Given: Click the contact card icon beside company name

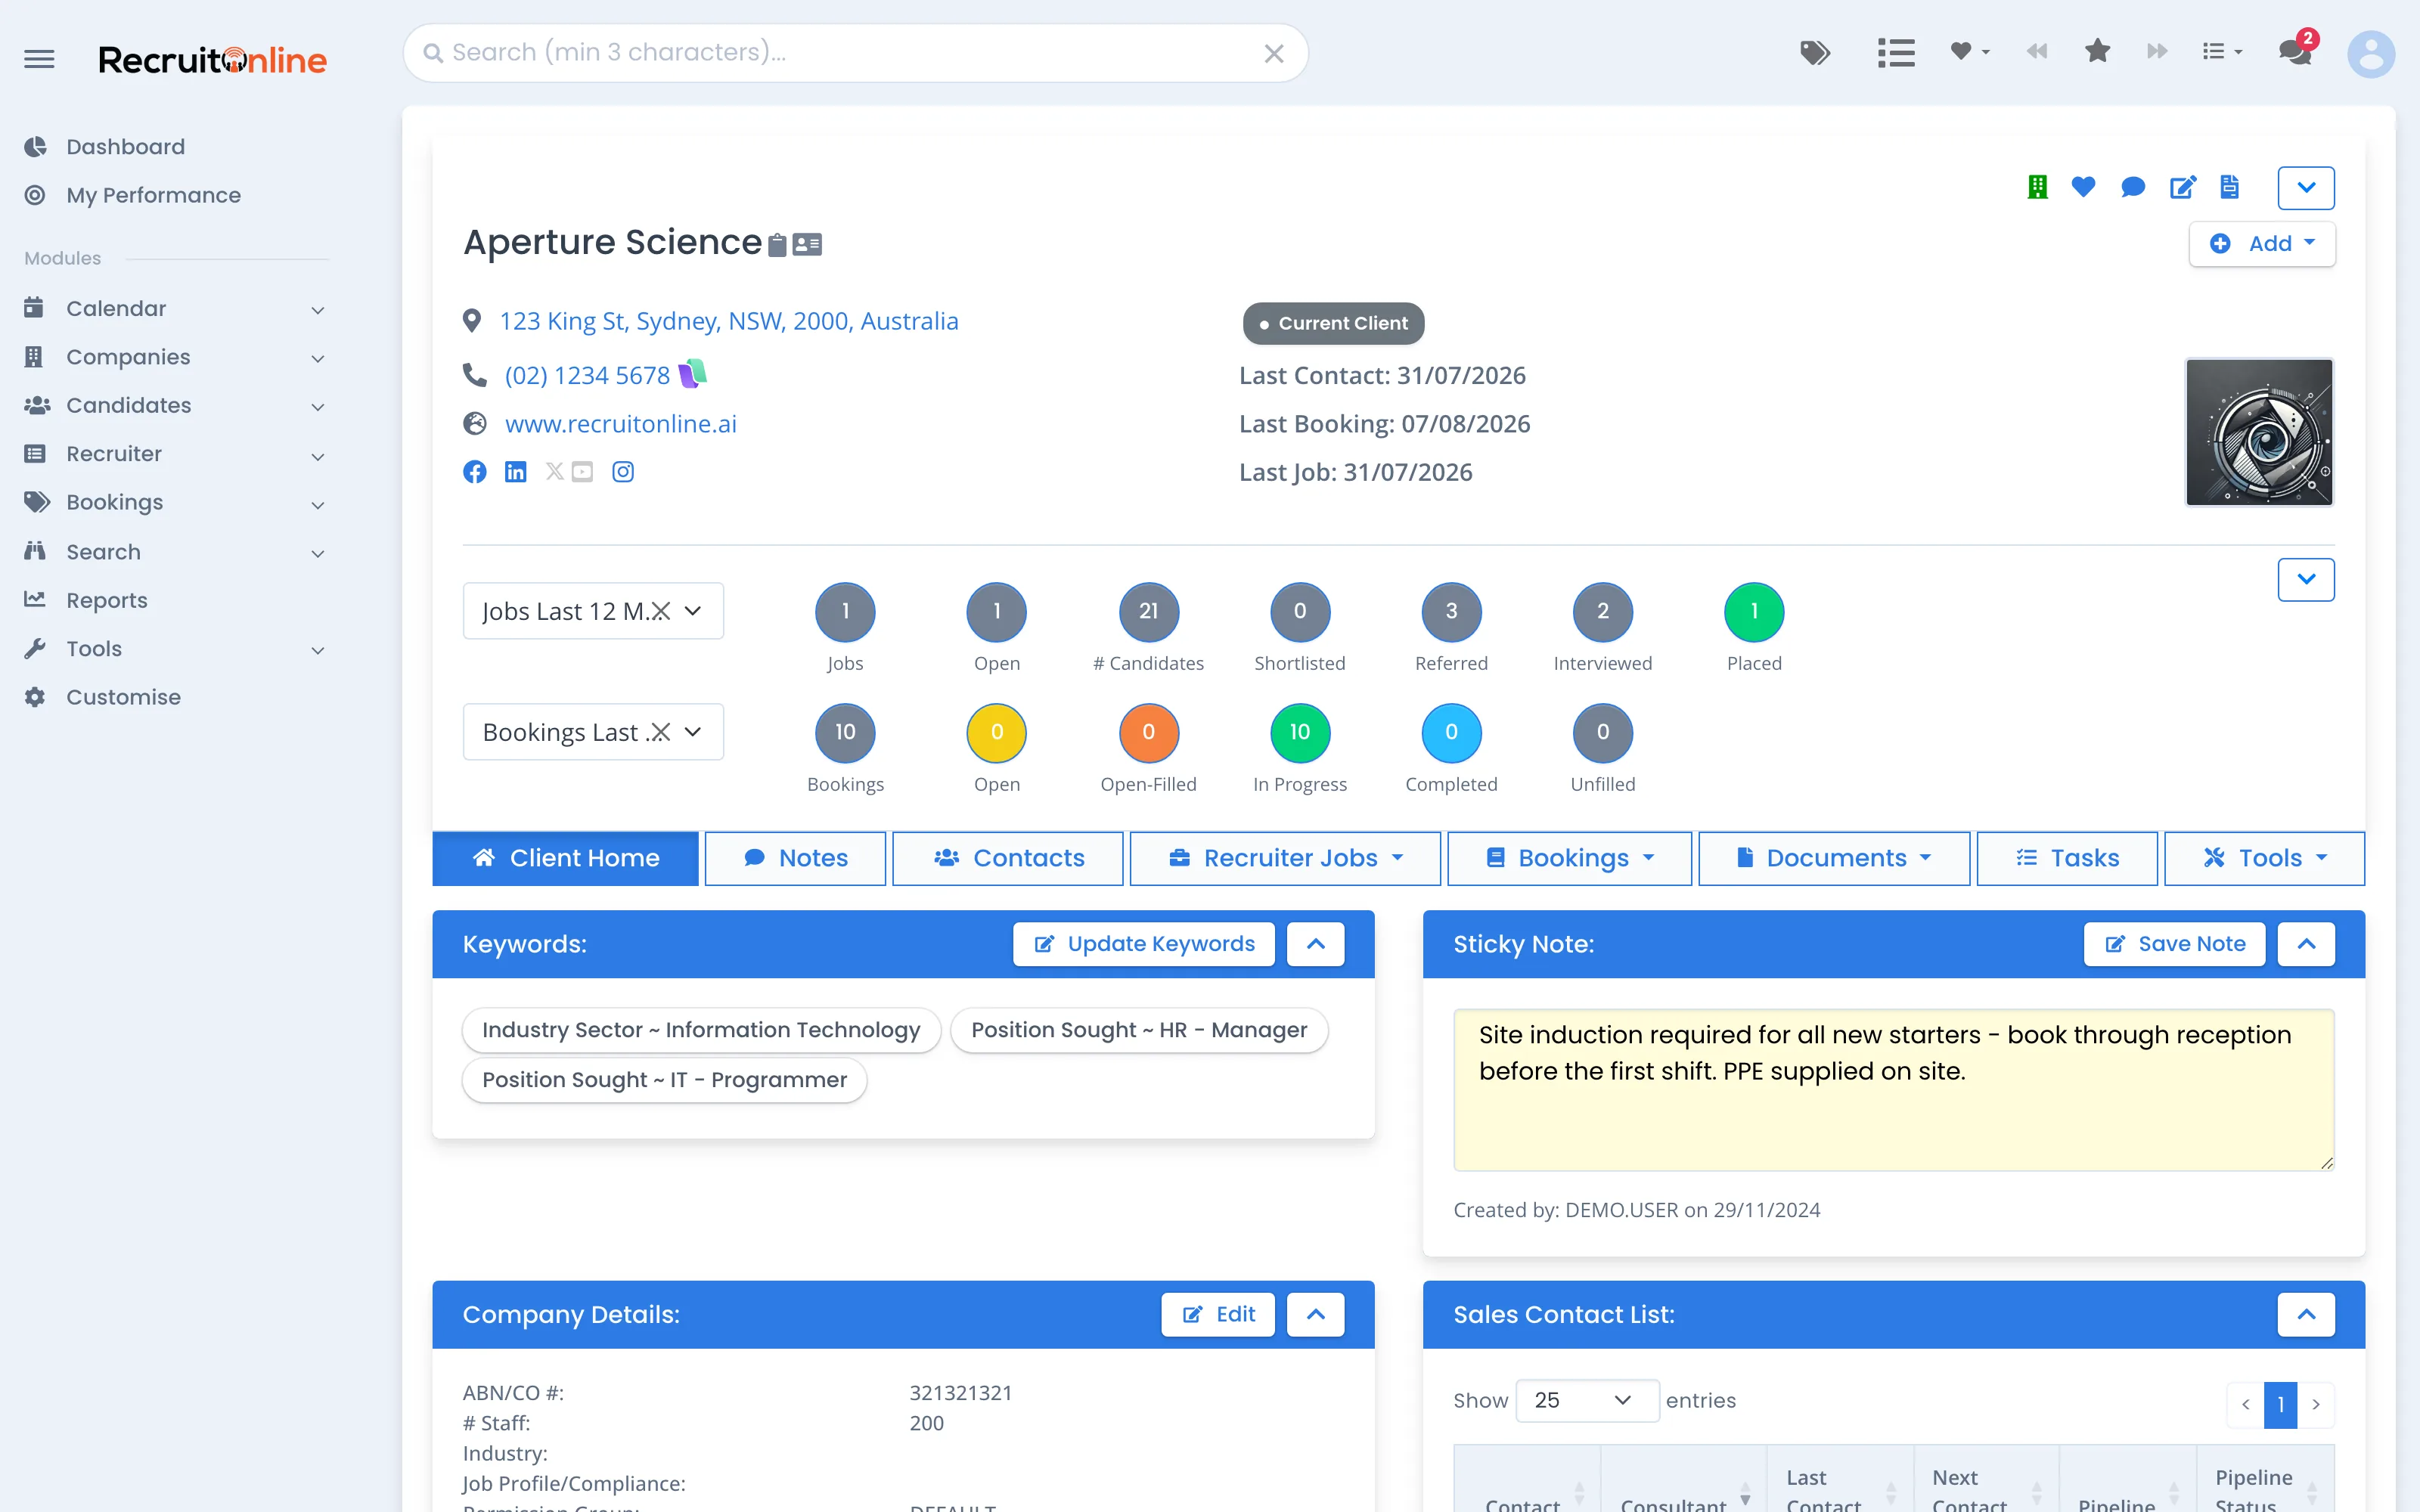Looking at the screenshot, I should (x=807, y=244).
